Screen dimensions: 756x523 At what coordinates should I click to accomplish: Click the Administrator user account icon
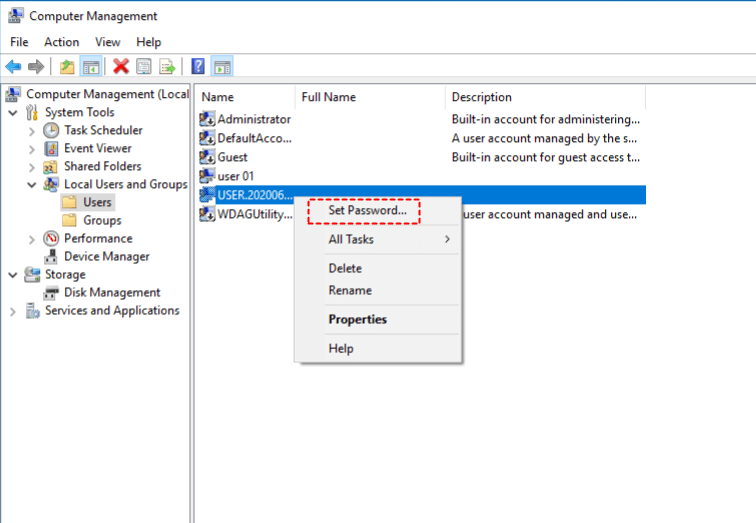pyautogui.click(x=207, y=119)
